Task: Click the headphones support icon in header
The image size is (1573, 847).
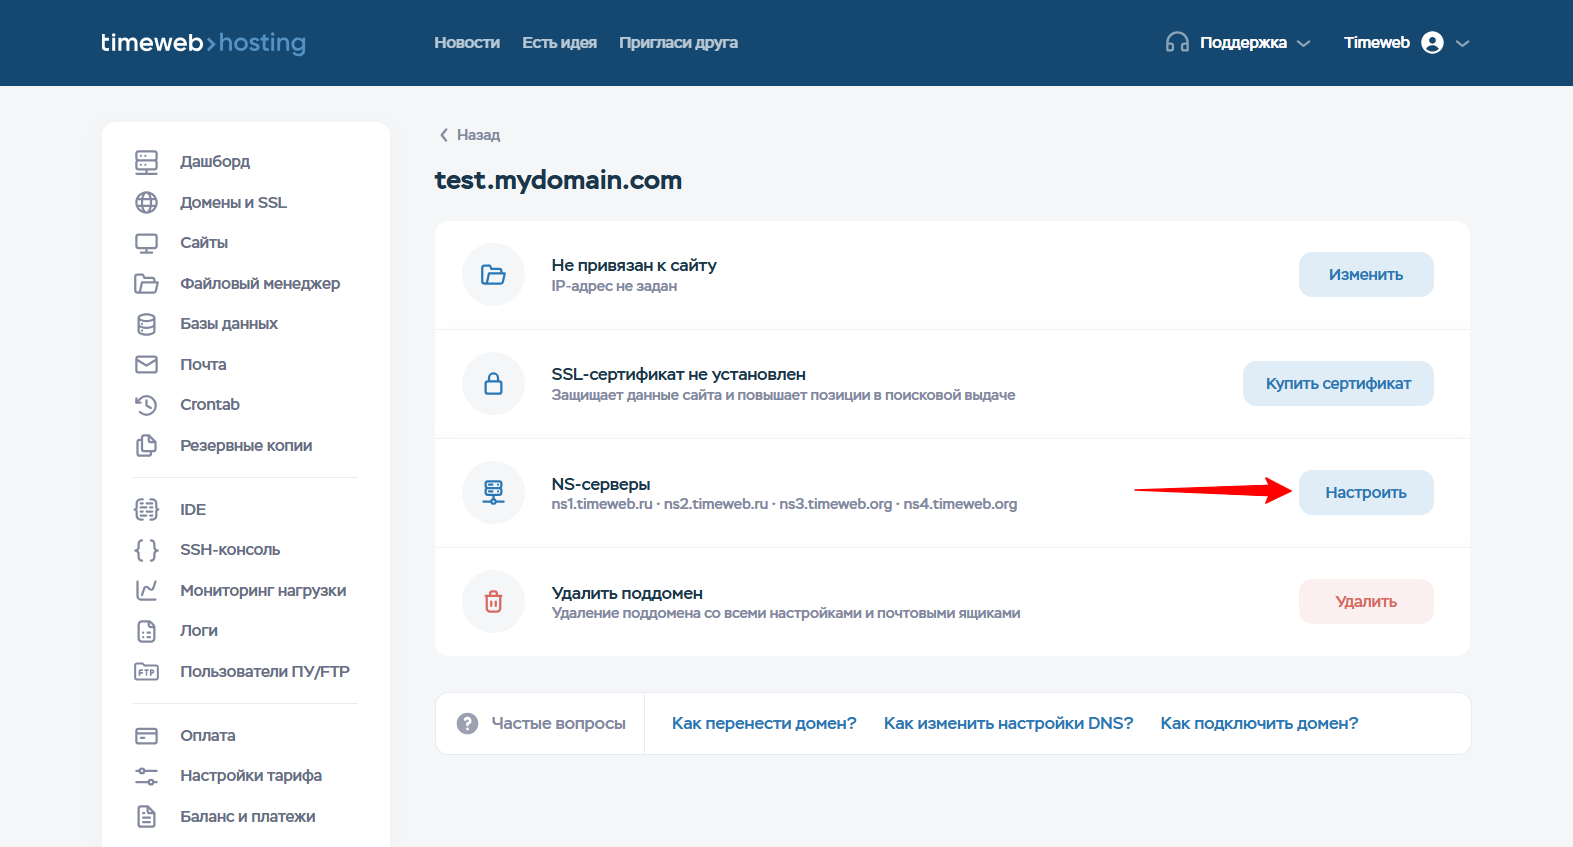Action: click(1177, 43)
